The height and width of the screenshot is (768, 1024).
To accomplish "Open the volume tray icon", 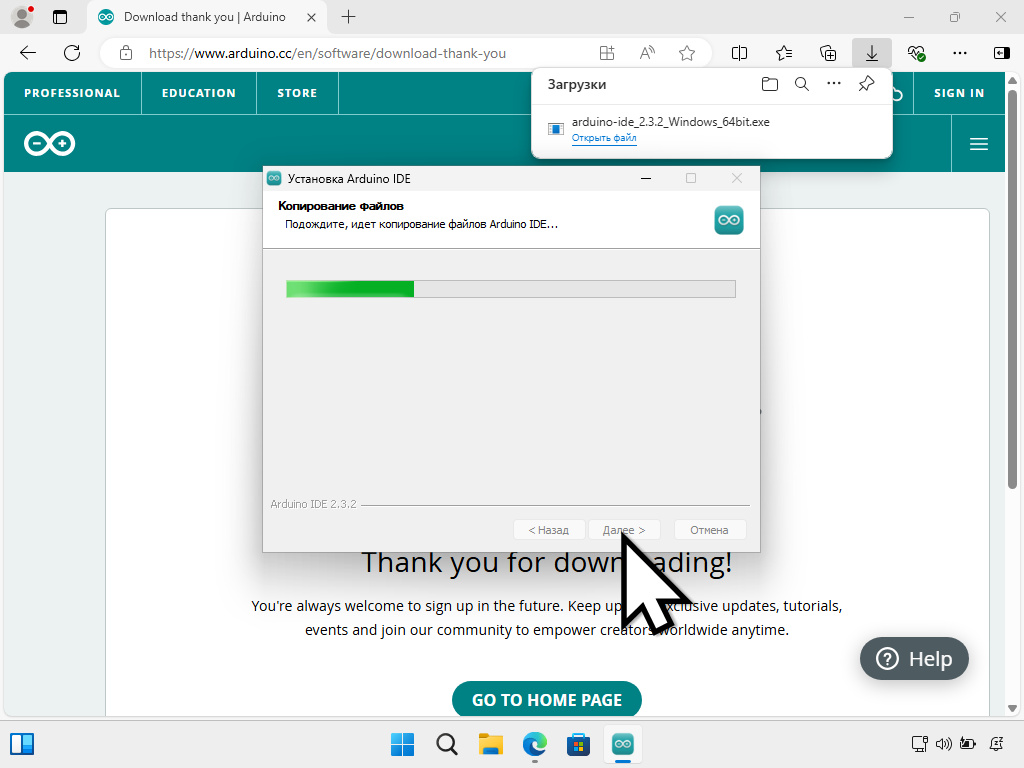I will coord(944,744).
